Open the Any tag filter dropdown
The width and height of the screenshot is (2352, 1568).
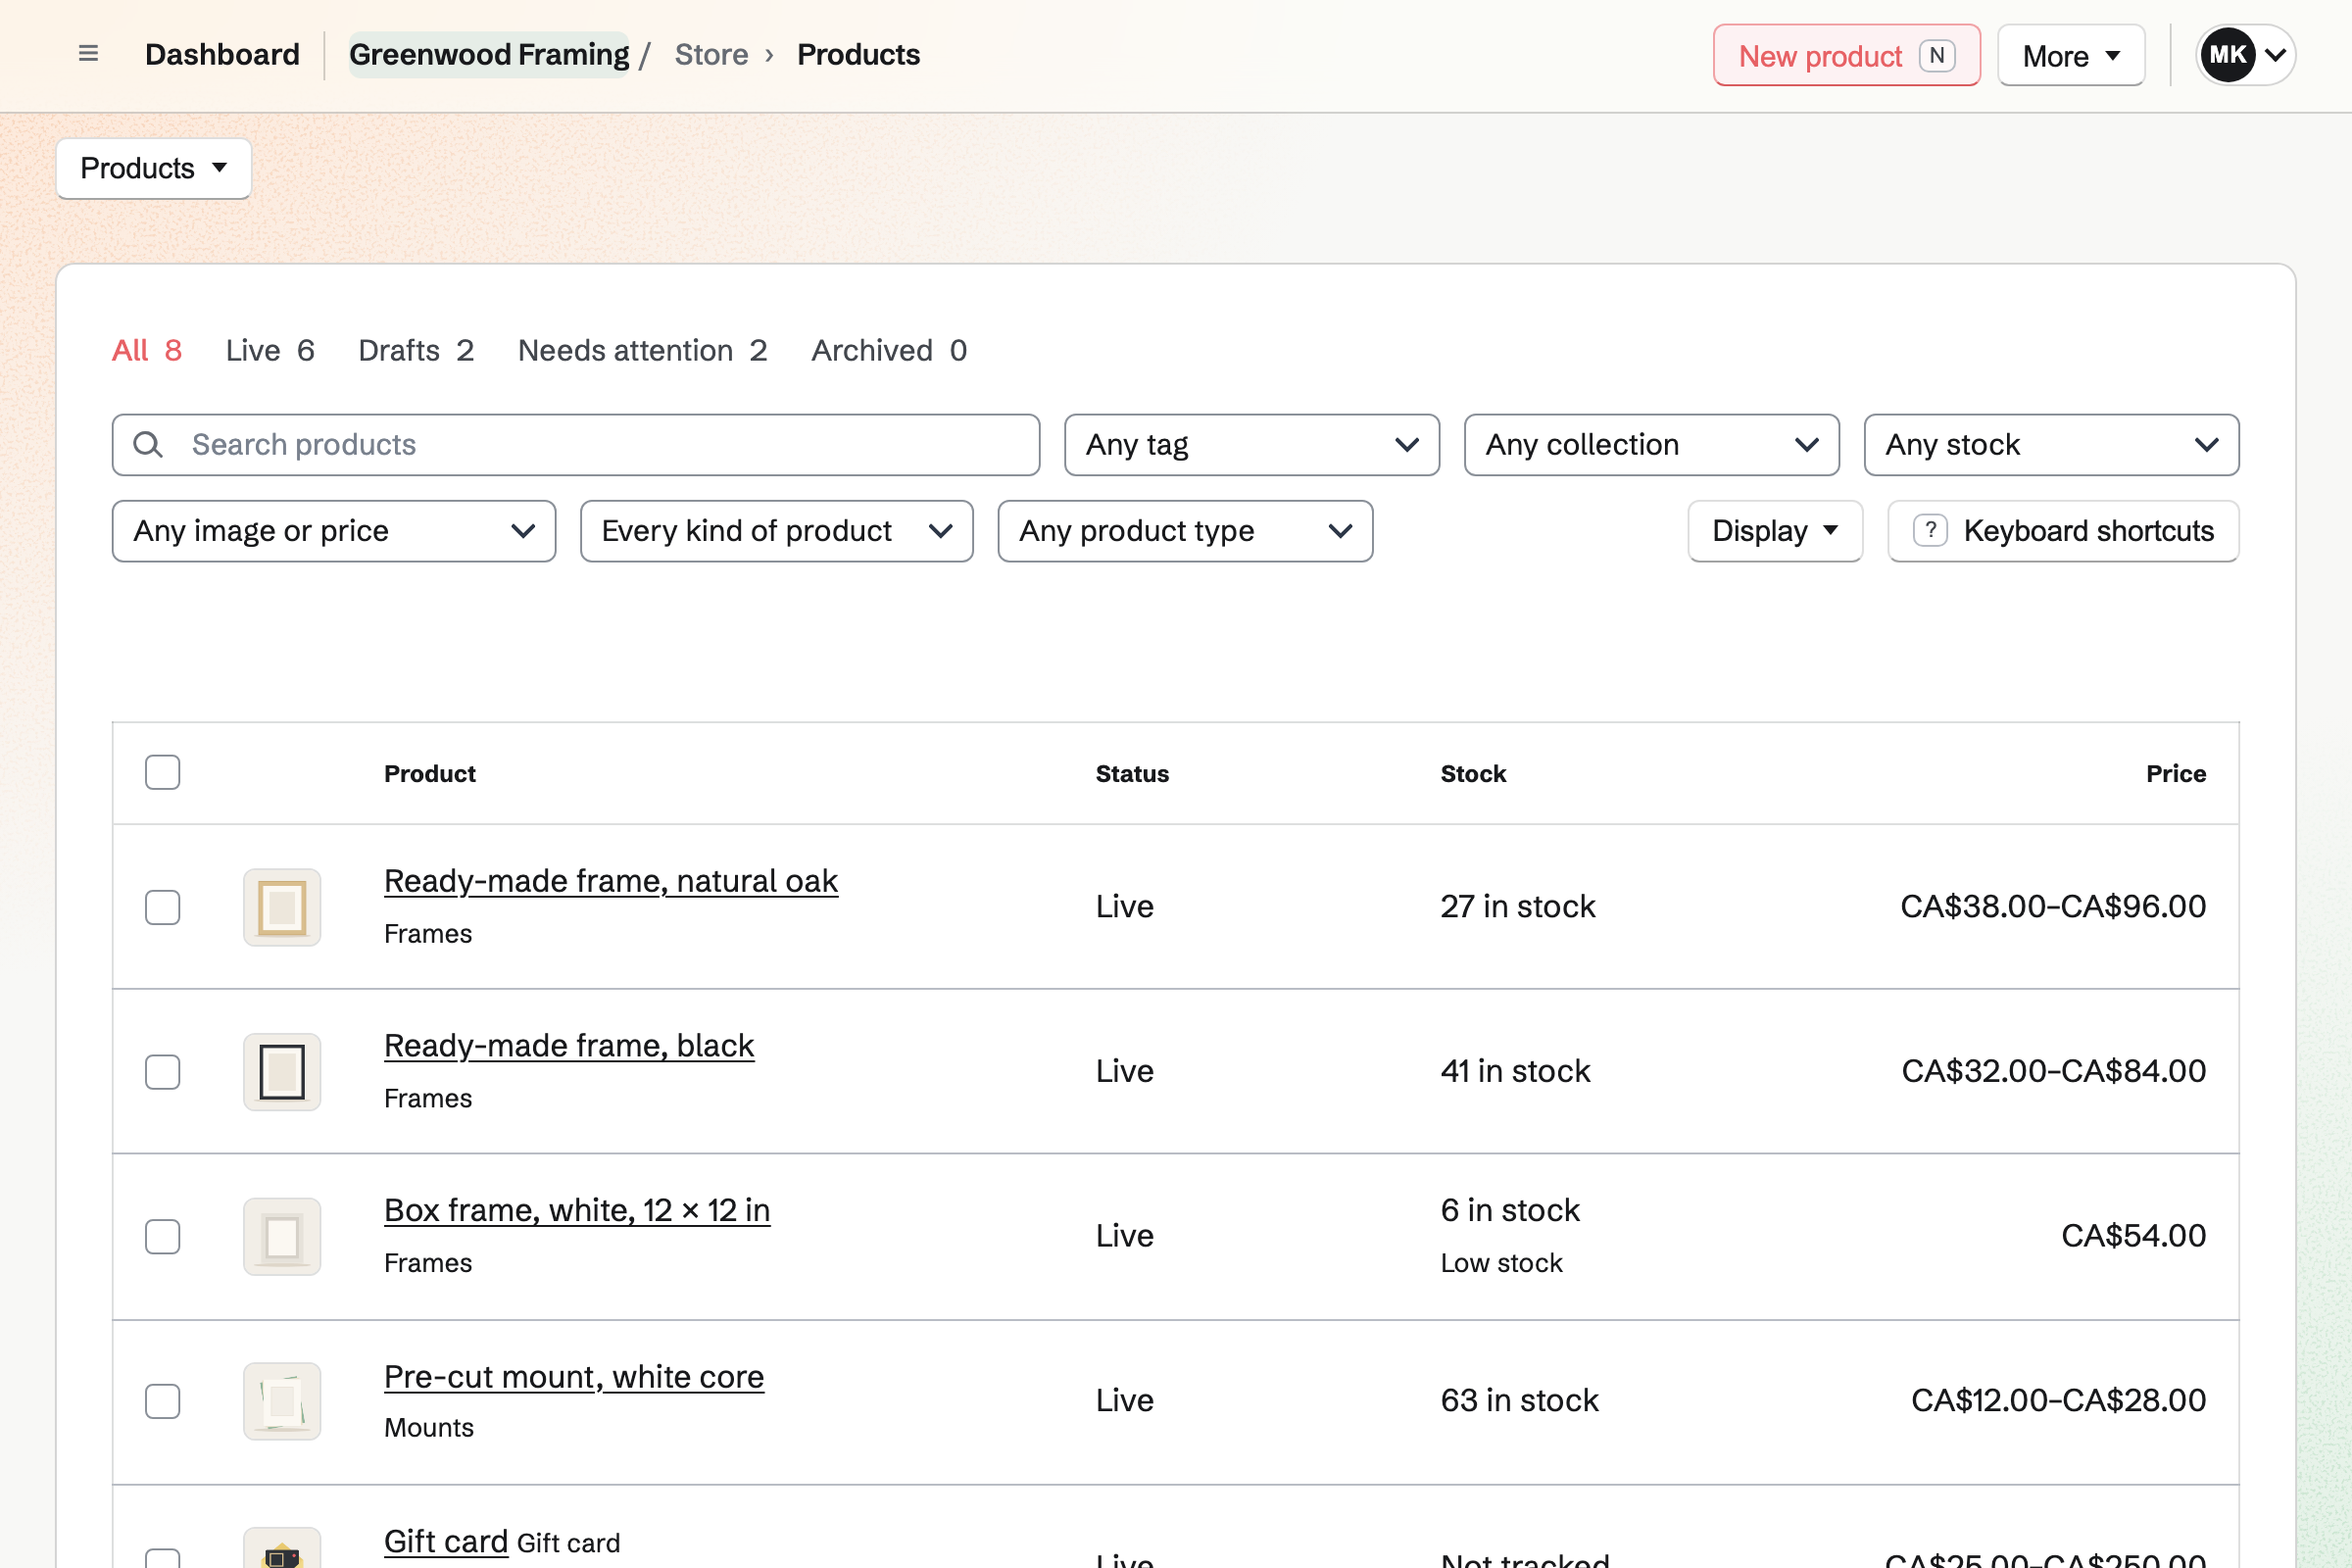click(x=1252, y=445)
